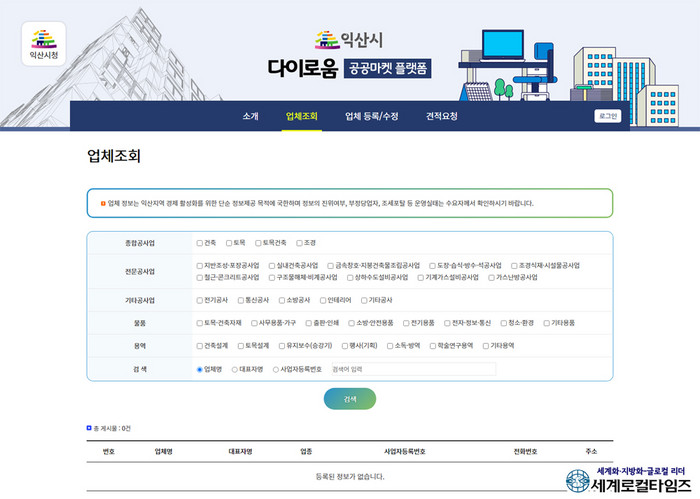Check the 건축 checkbox under 종합공사업

pyautogui.click(x=200, y=243)
